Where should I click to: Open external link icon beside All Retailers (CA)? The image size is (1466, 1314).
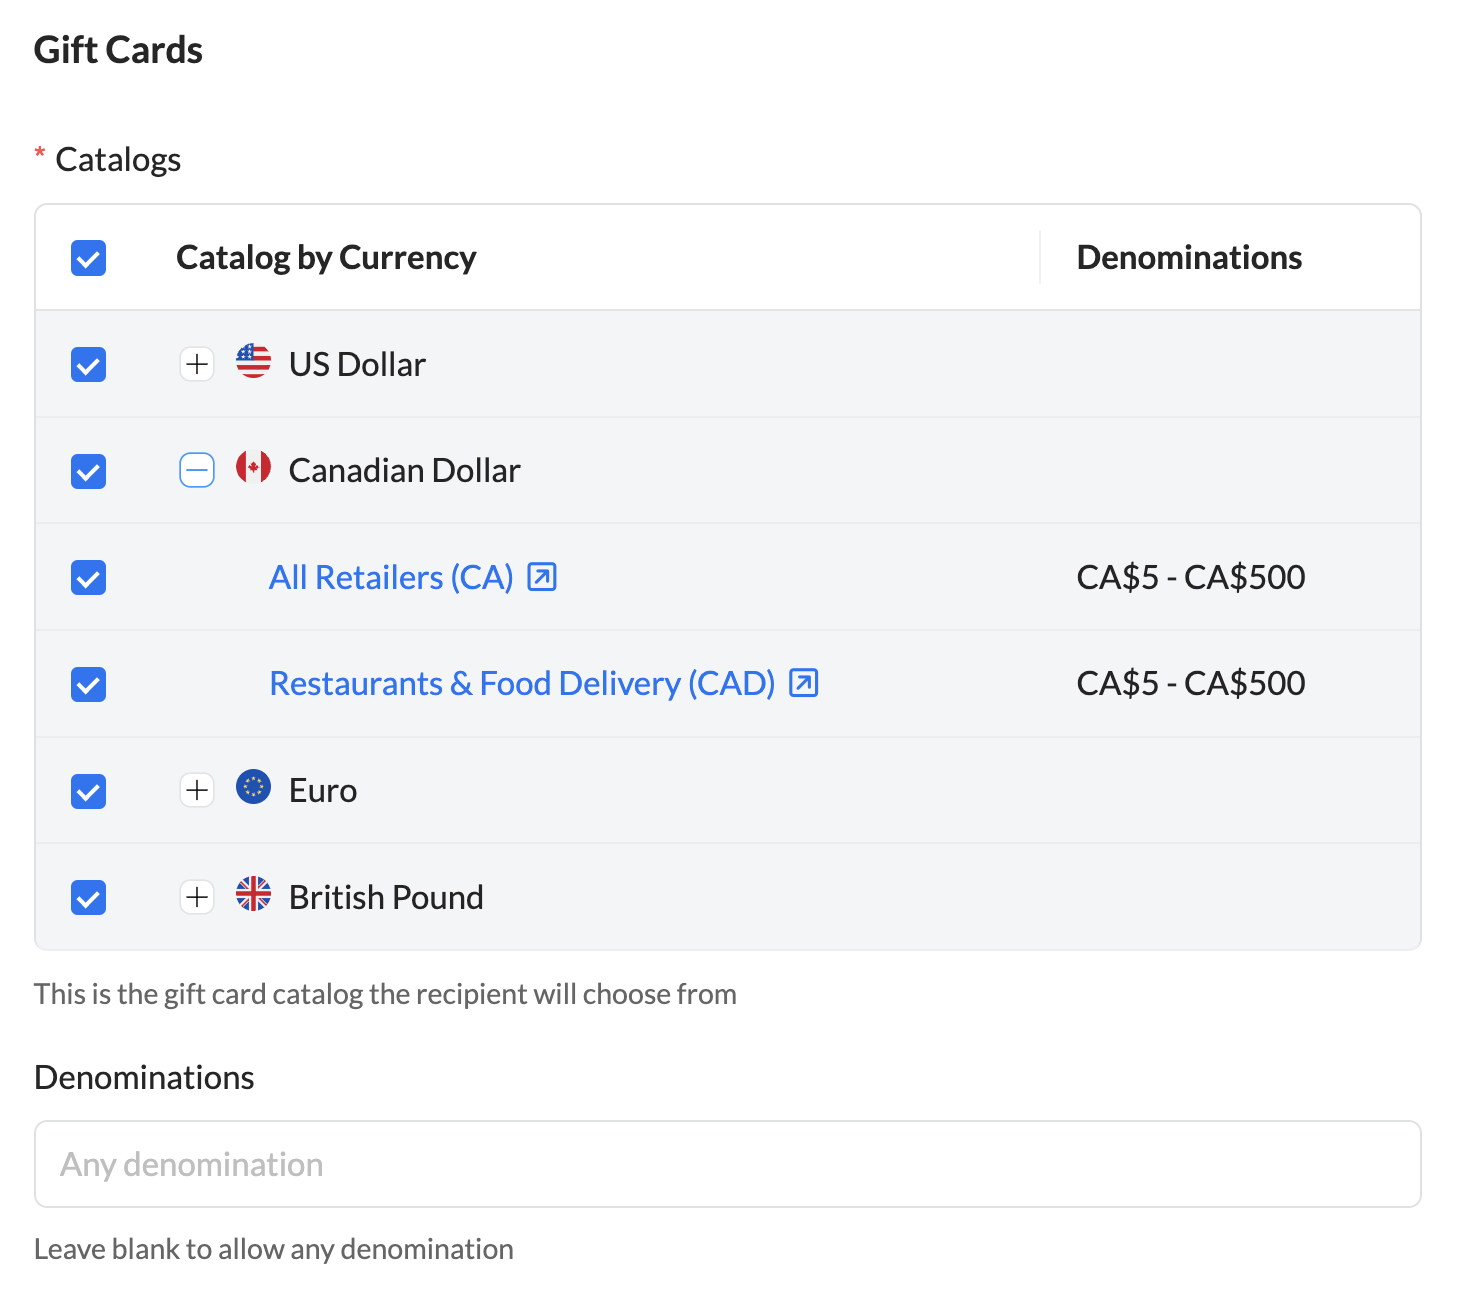542,577
